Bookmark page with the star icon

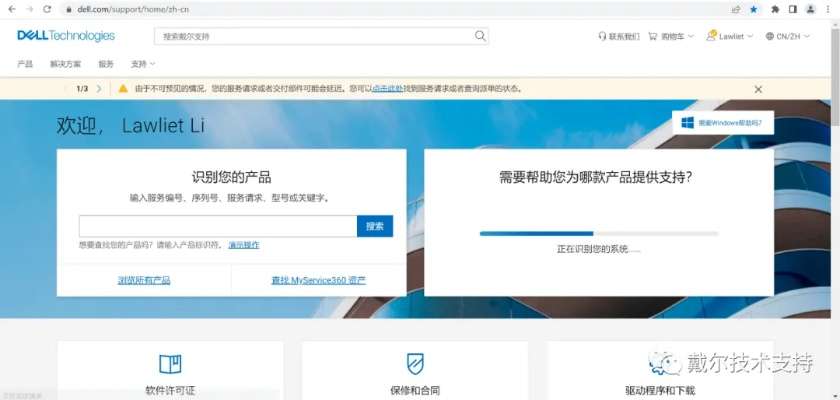coord(754,9)
